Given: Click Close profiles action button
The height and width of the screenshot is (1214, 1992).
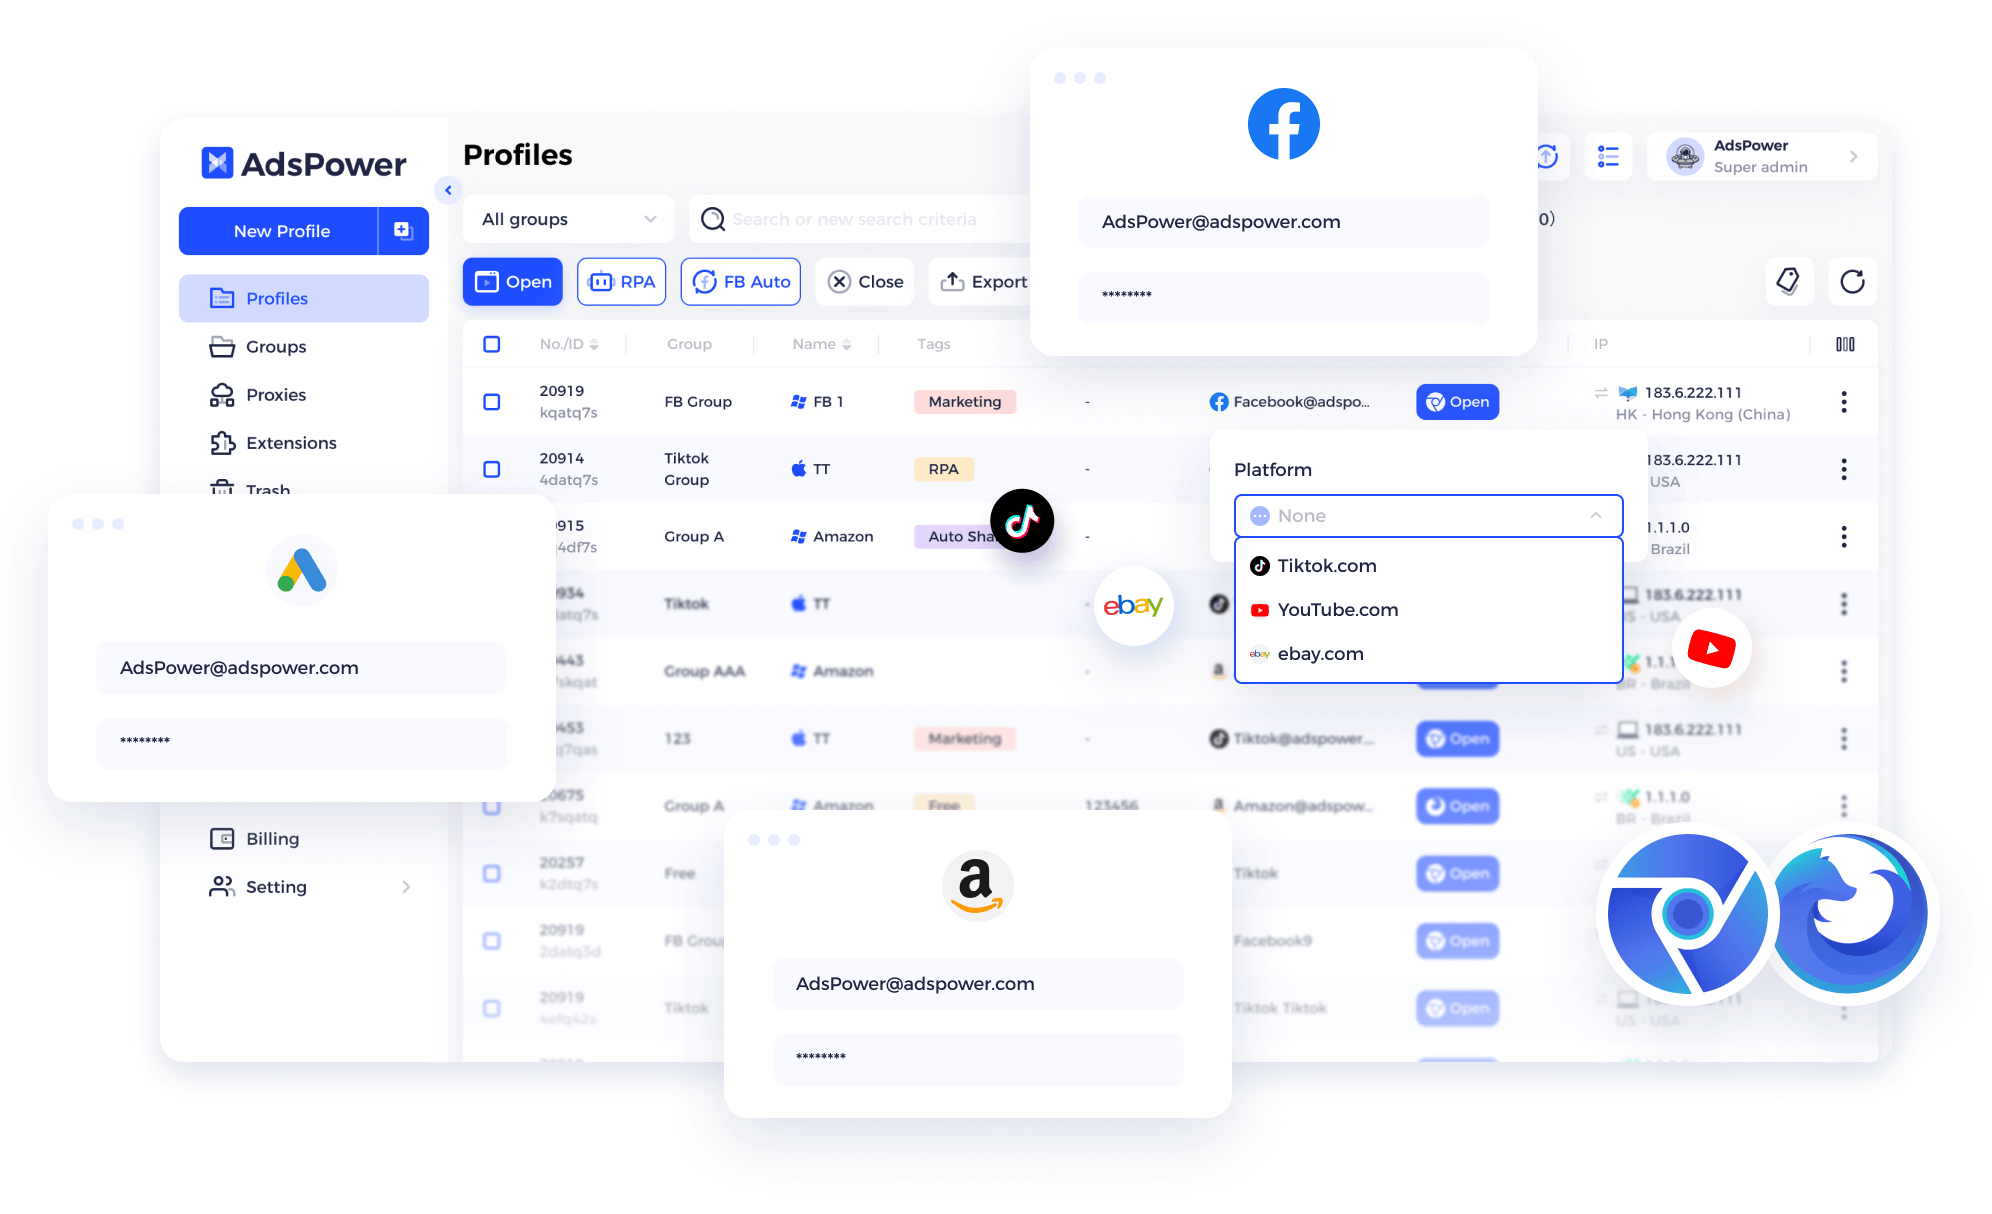Looking at the screenshot, I should 868,280.
